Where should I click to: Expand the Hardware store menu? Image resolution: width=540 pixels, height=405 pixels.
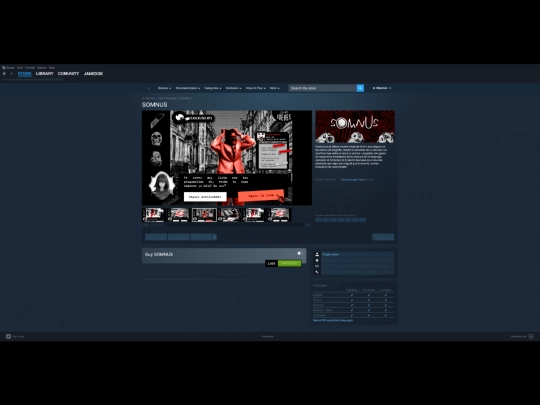(x=233, y=88)
